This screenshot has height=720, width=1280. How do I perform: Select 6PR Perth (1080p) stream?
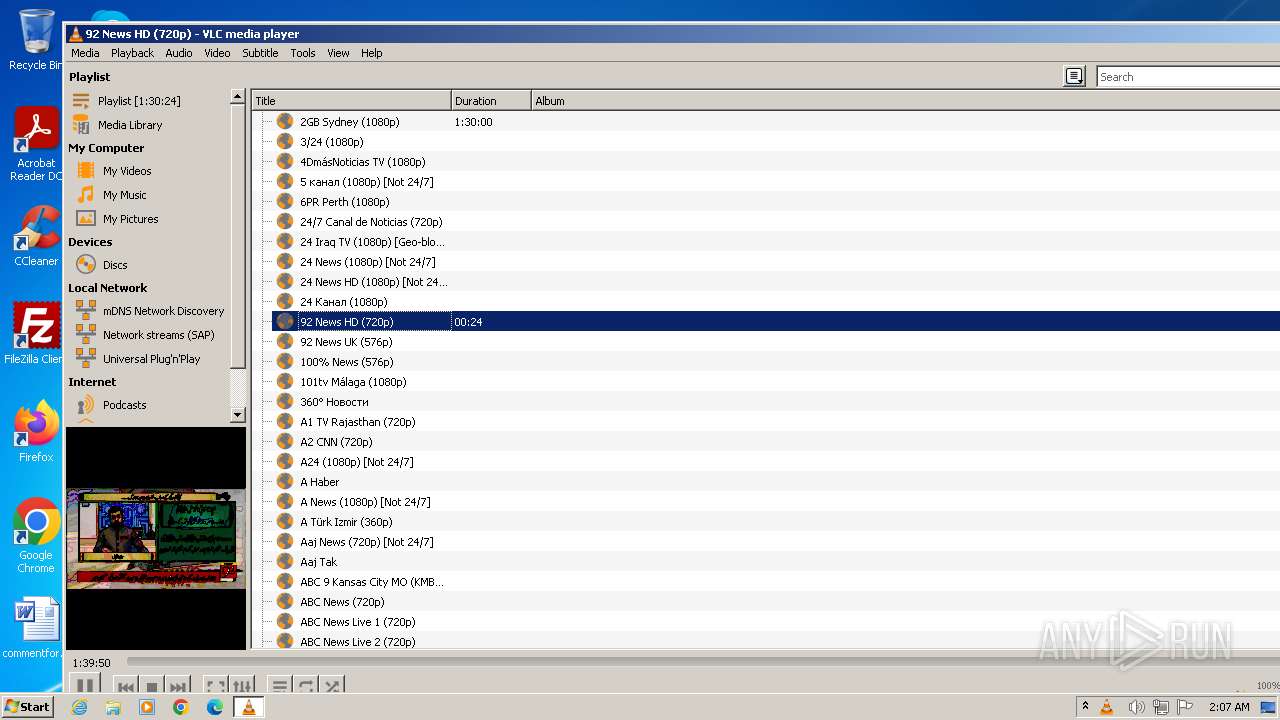(x=344, y=202)
